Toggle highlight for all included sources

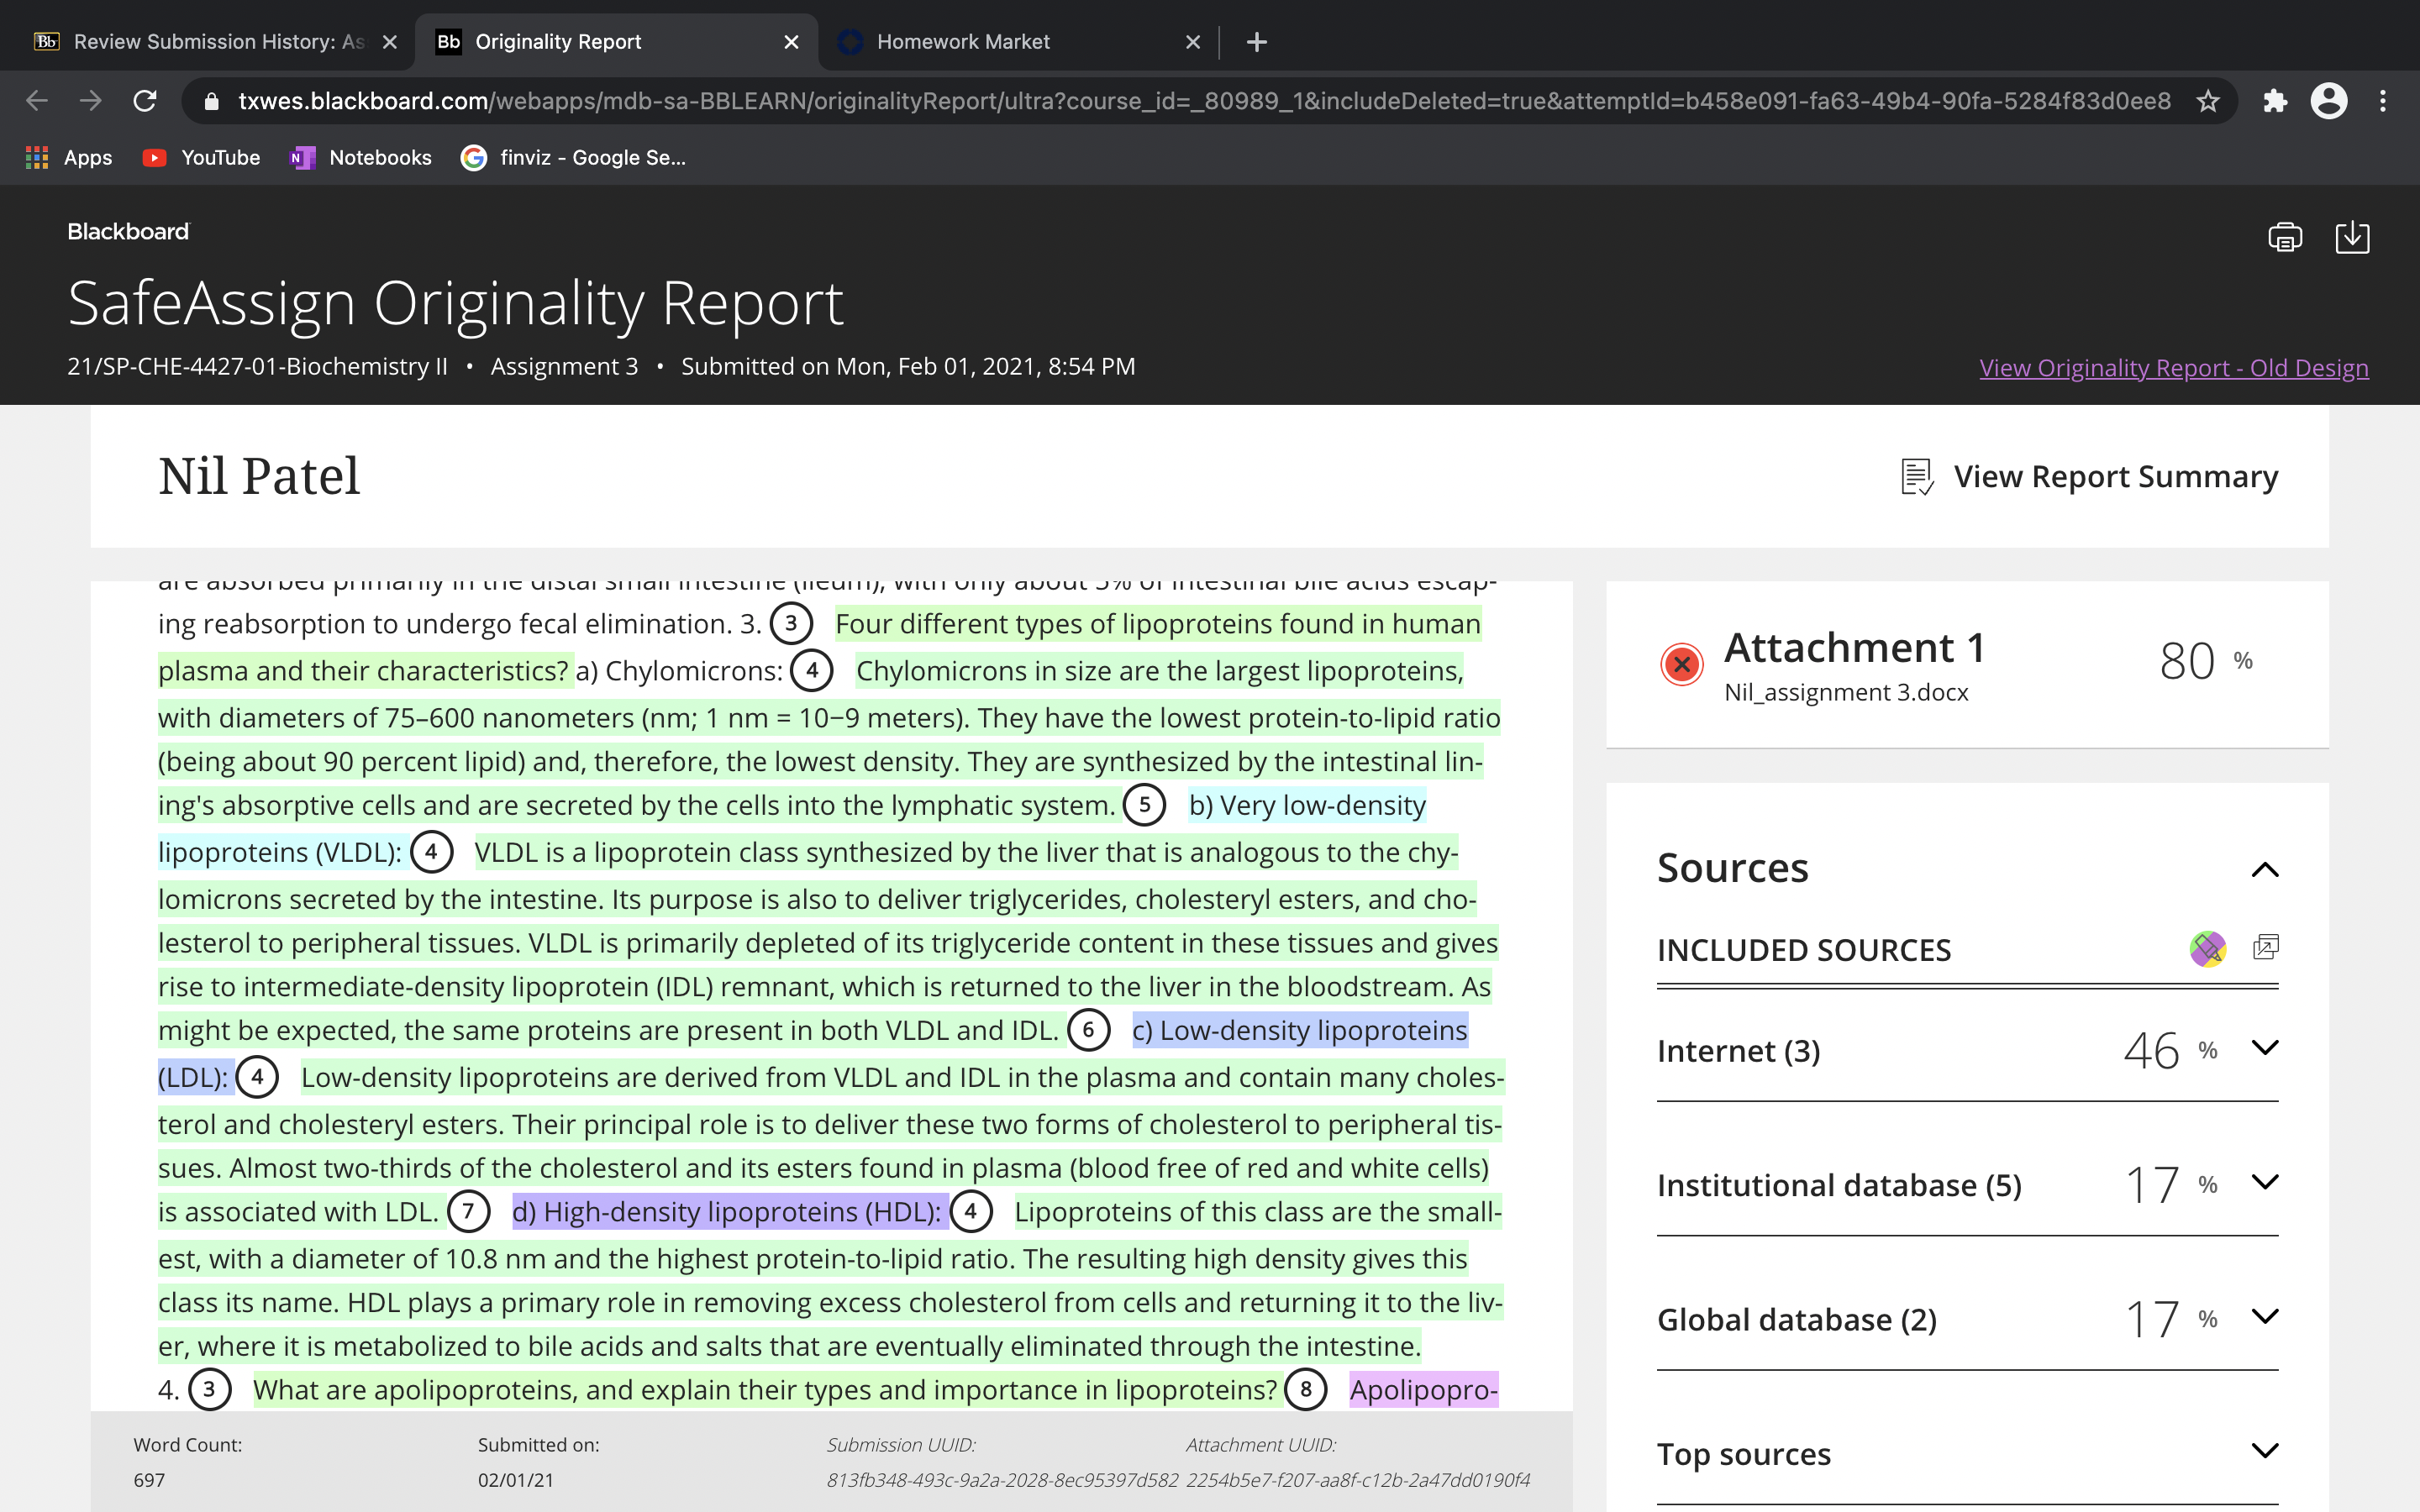click(2207, 948)
